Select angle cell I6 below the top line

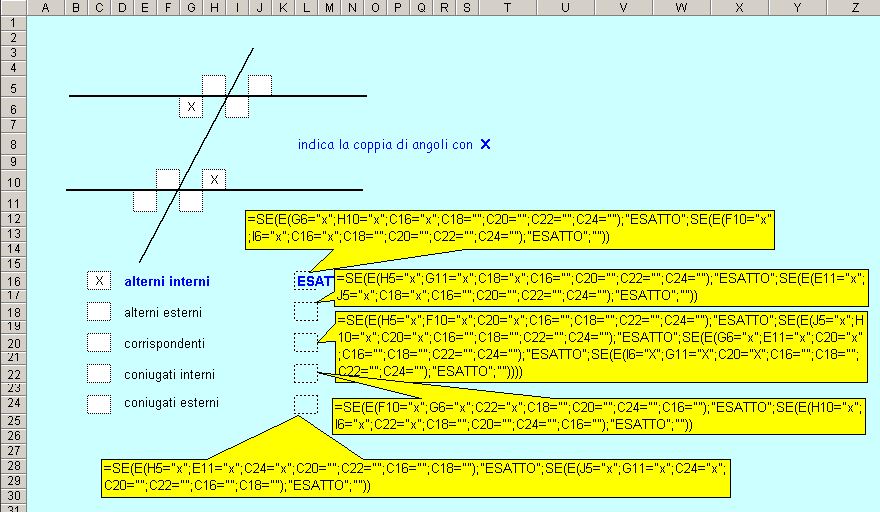[237, 107]
